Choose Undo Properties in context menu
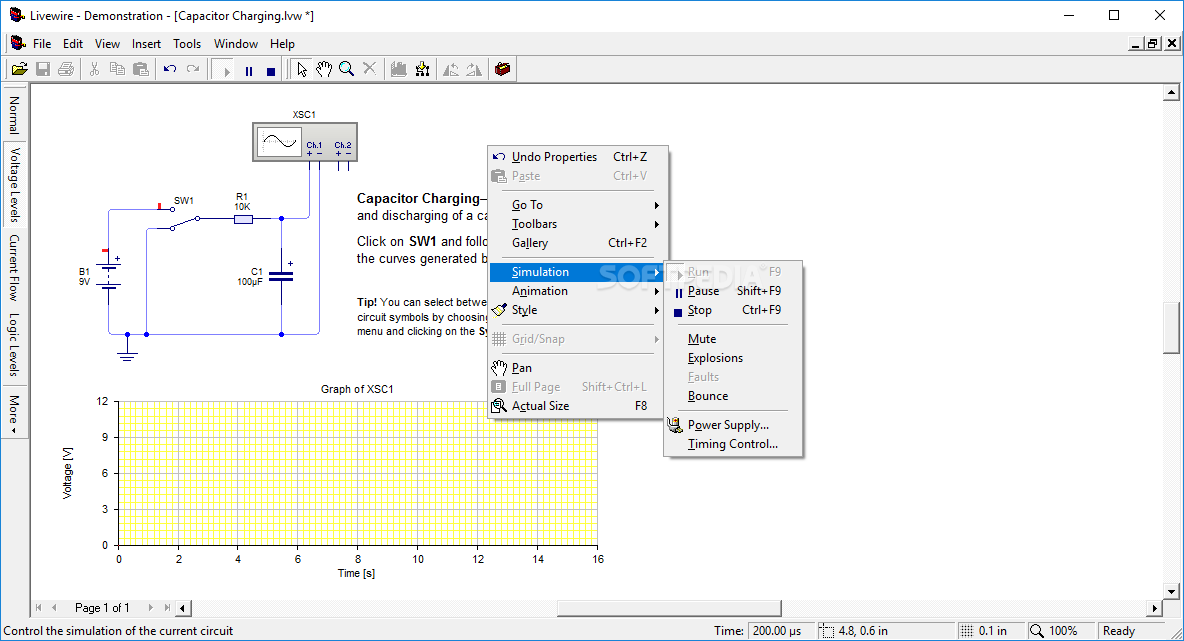Viewport: 1184px width, 641px height. pos(578,157)
